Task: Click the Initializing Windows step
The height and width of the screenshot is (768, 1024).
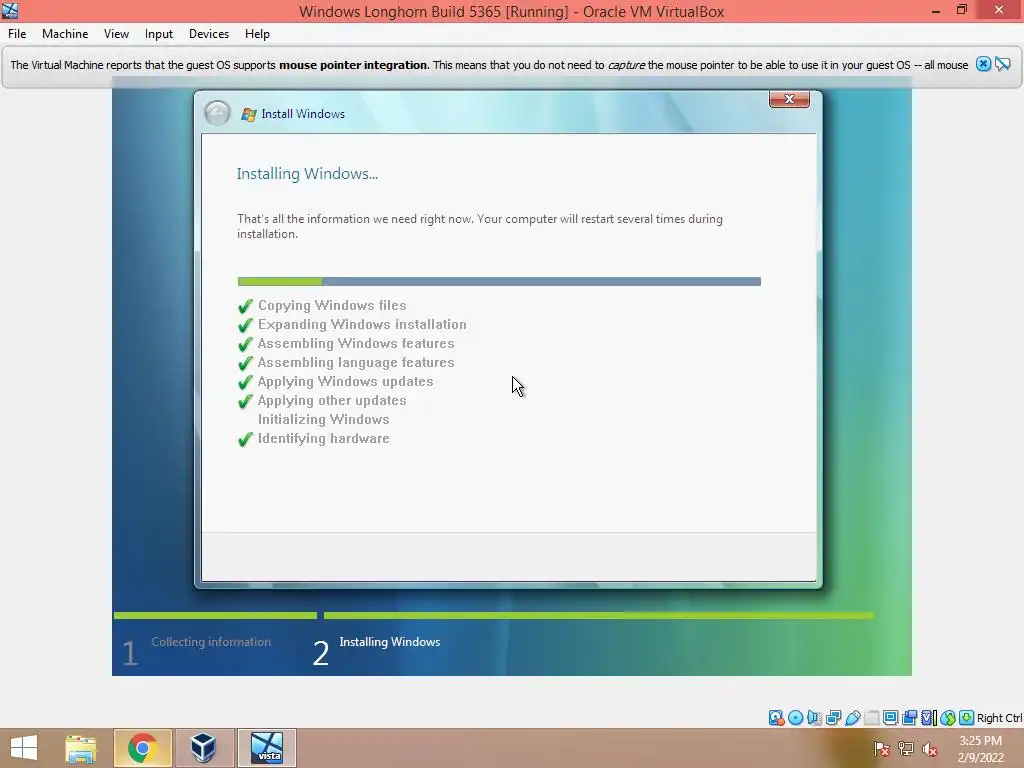Action: click(323, 419)
